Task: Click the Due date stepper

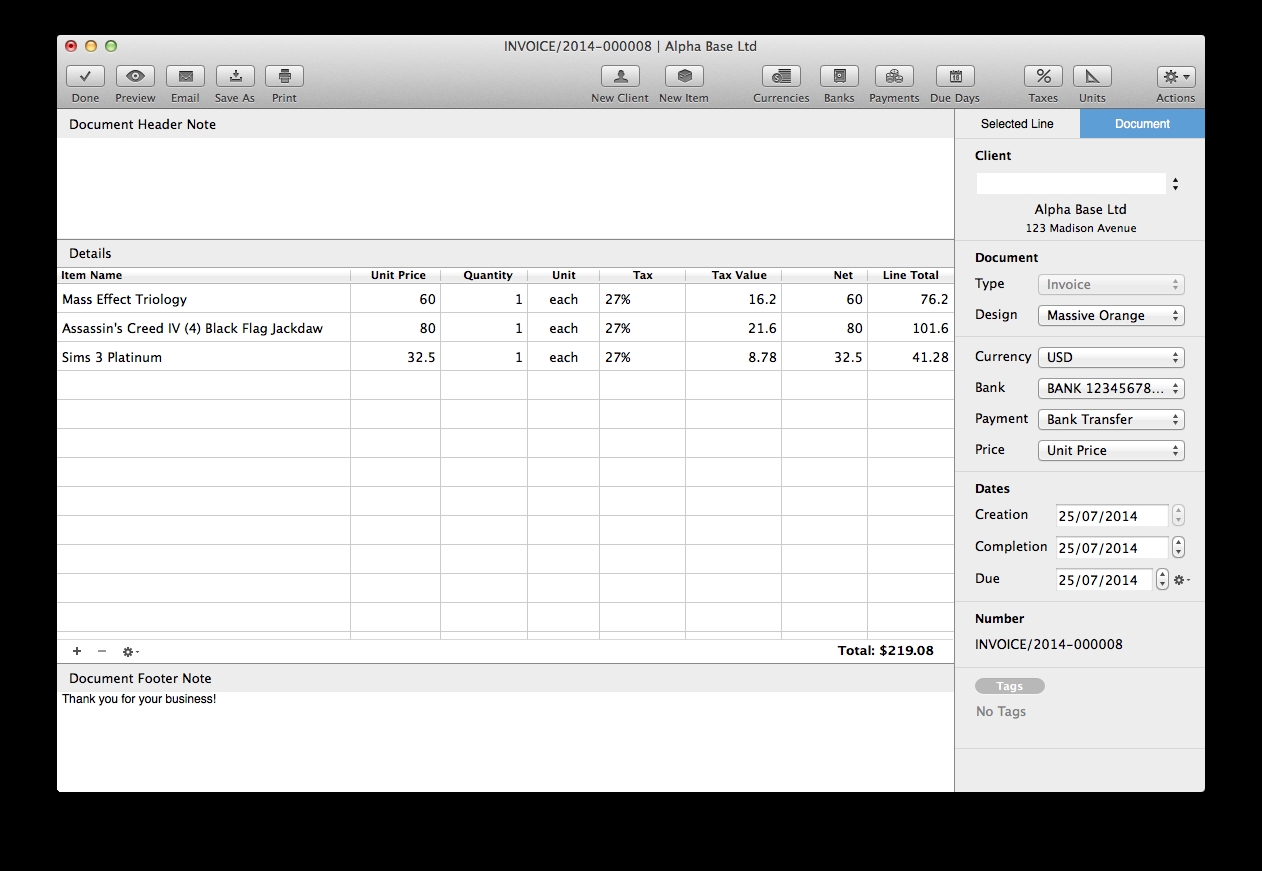Action: [1162, 580]
